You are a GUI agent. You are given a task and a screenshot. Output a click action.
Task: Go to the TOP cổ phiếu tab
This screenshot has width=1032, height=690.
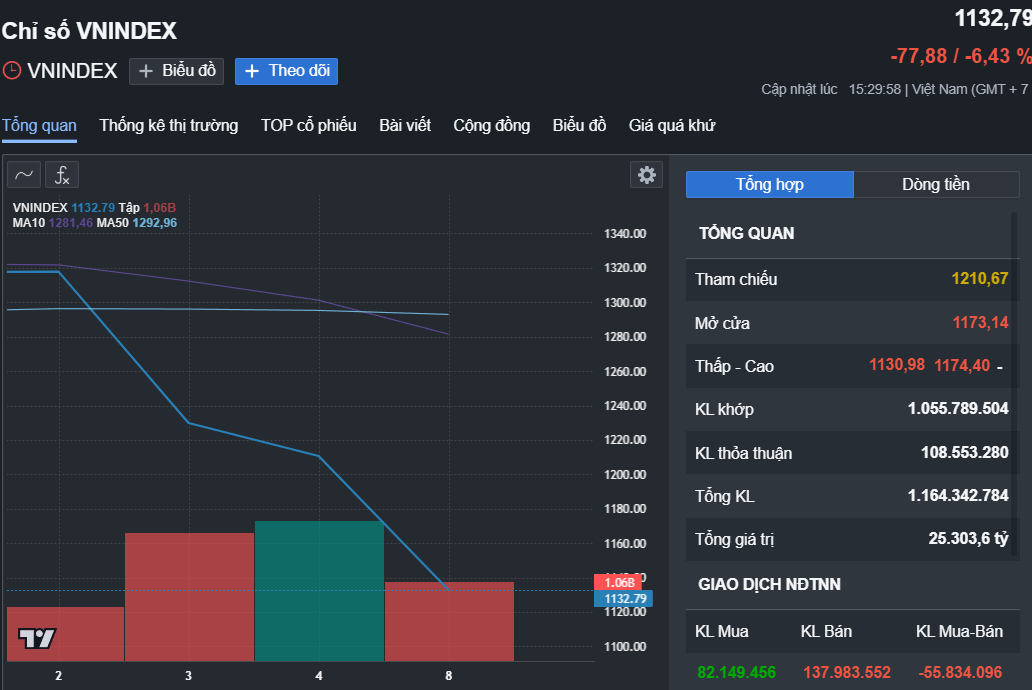tap(308, 125)
